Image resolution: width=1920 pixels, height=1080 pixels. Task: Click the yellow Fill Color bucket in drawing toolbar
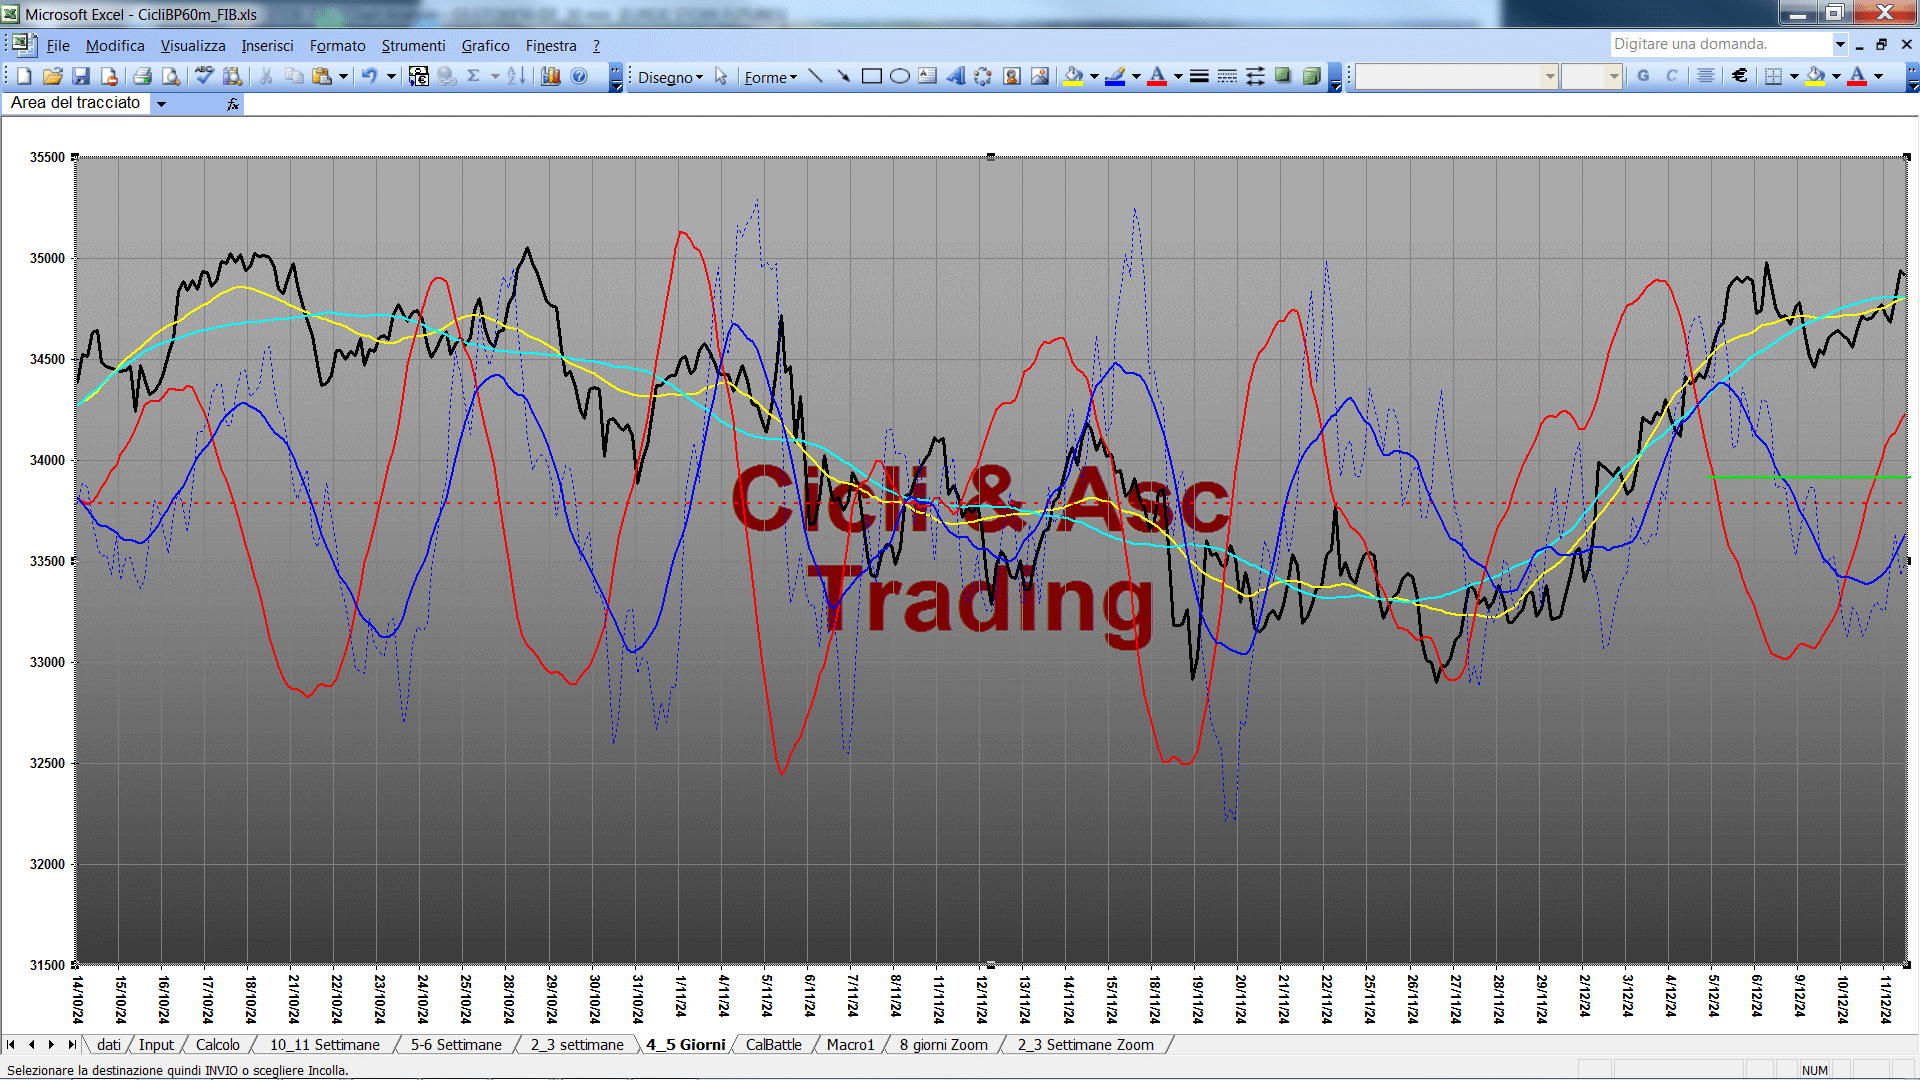(1074, 76)
